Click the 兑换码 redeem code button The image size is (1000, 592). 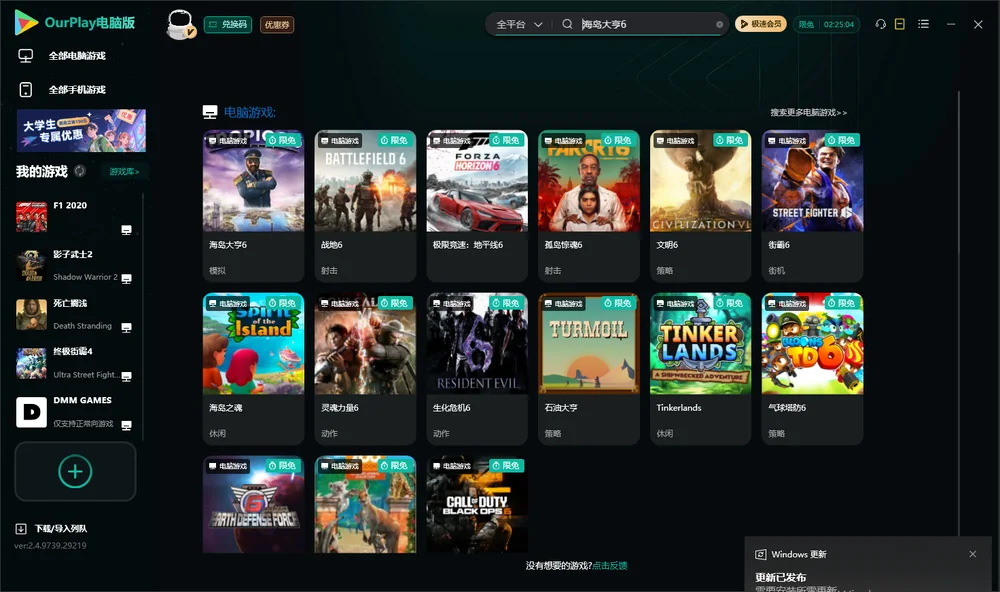[x=228, y=24]
